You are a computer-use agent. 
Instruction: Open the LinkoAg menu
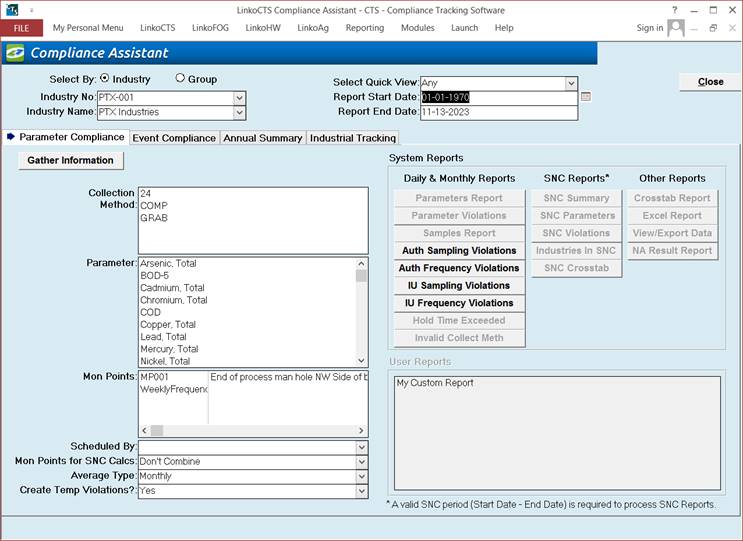click(313, 28)
